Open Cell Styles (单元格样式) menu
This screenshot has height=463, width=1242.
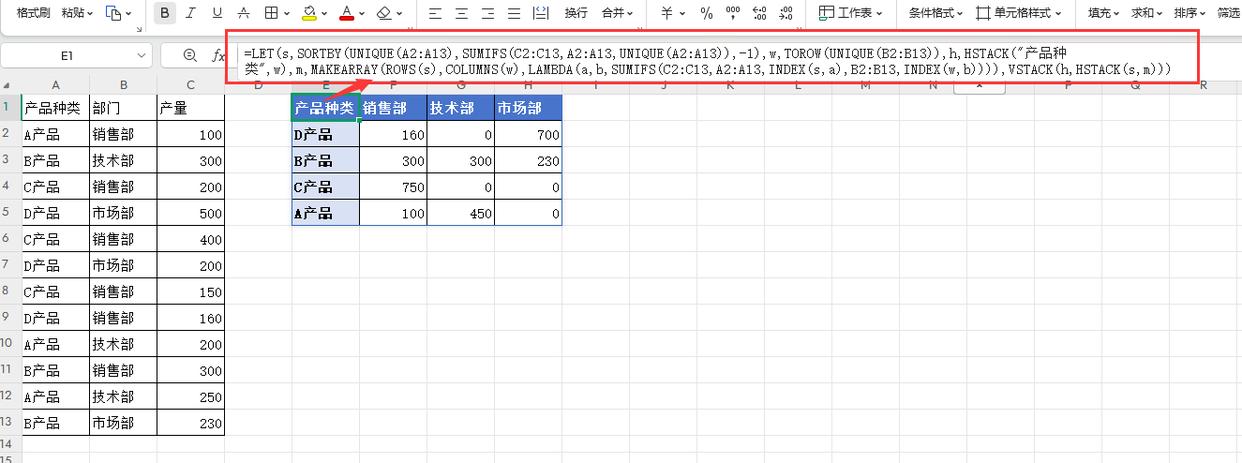(x=1020, y=13)
